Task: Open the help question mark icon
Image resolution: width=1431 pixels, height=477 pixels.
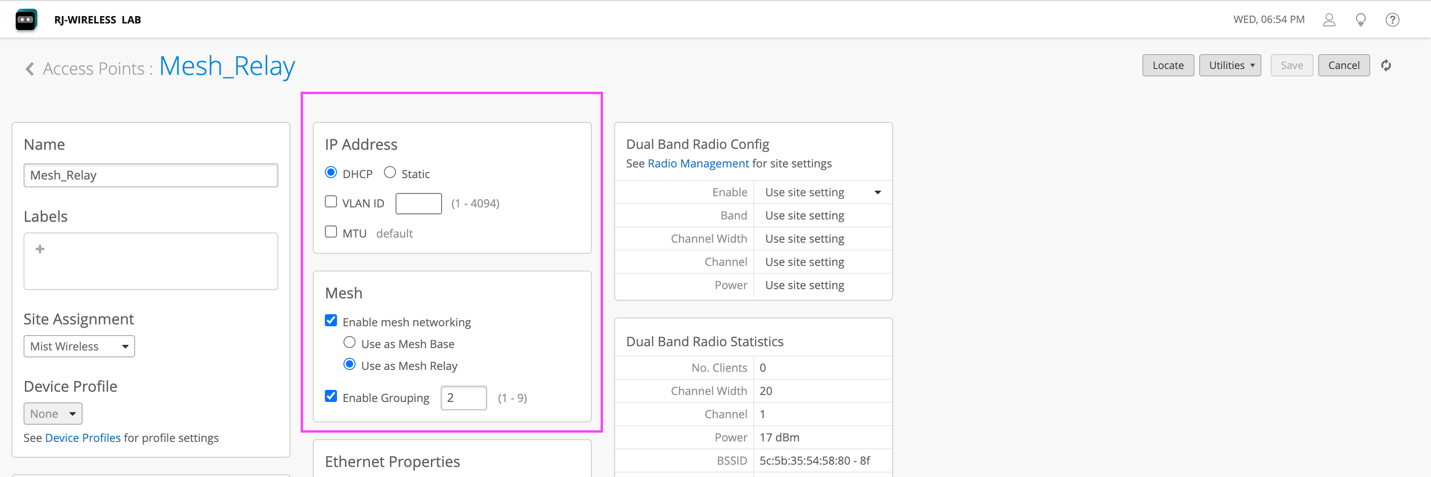Action: [1392, 20]
